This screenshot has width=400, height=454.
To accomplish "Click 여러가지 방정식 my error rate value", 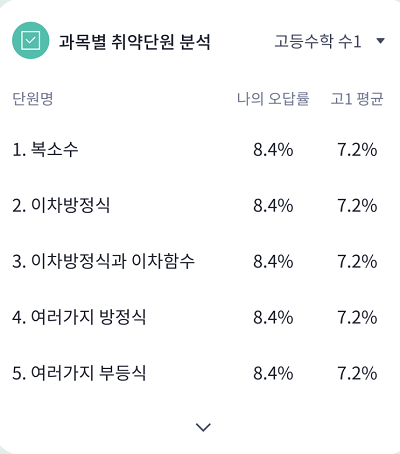I will coord(273,317).
